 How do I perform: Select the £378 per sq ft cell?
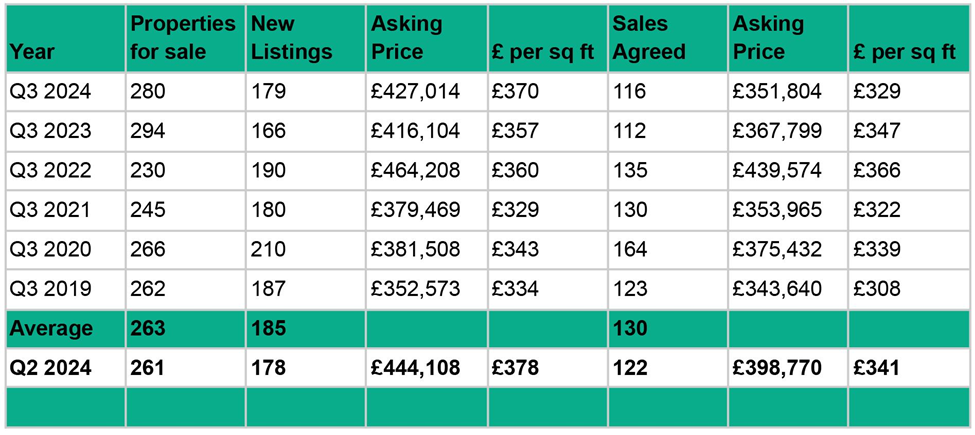click(515, 368)
